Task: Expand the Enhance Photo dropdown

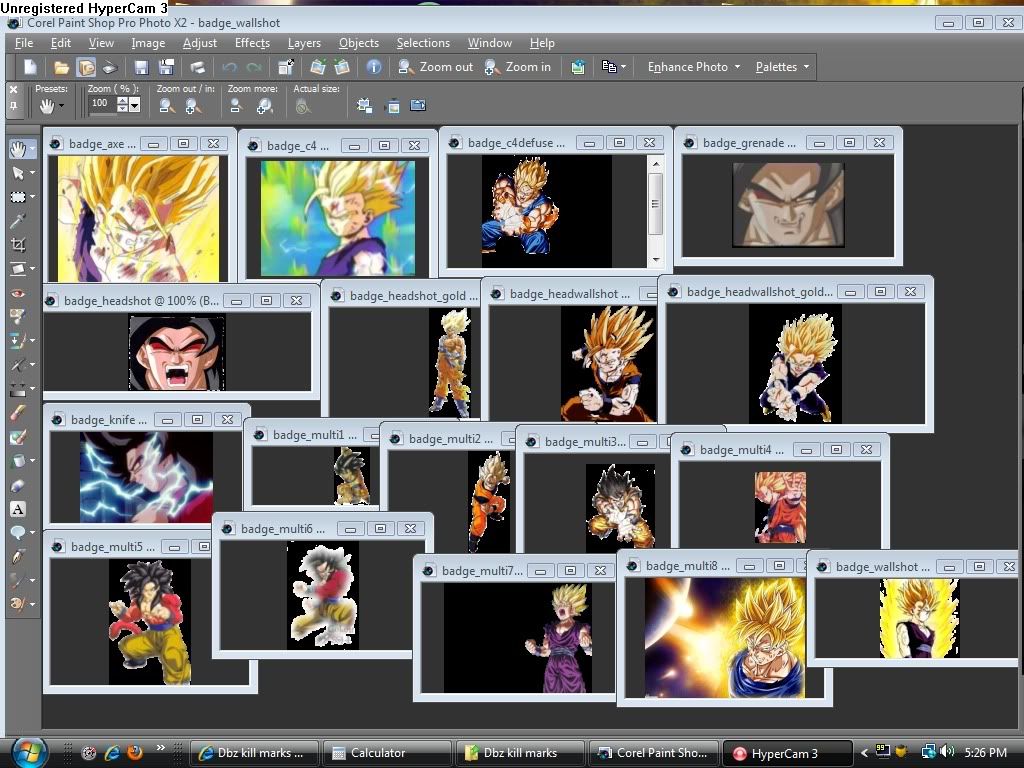Action: (694, 67)
